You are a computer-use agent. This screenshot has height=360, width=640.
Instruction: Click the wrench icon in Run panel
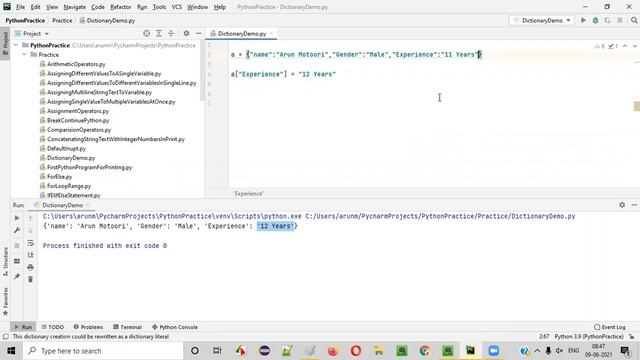tap(17, 231)
